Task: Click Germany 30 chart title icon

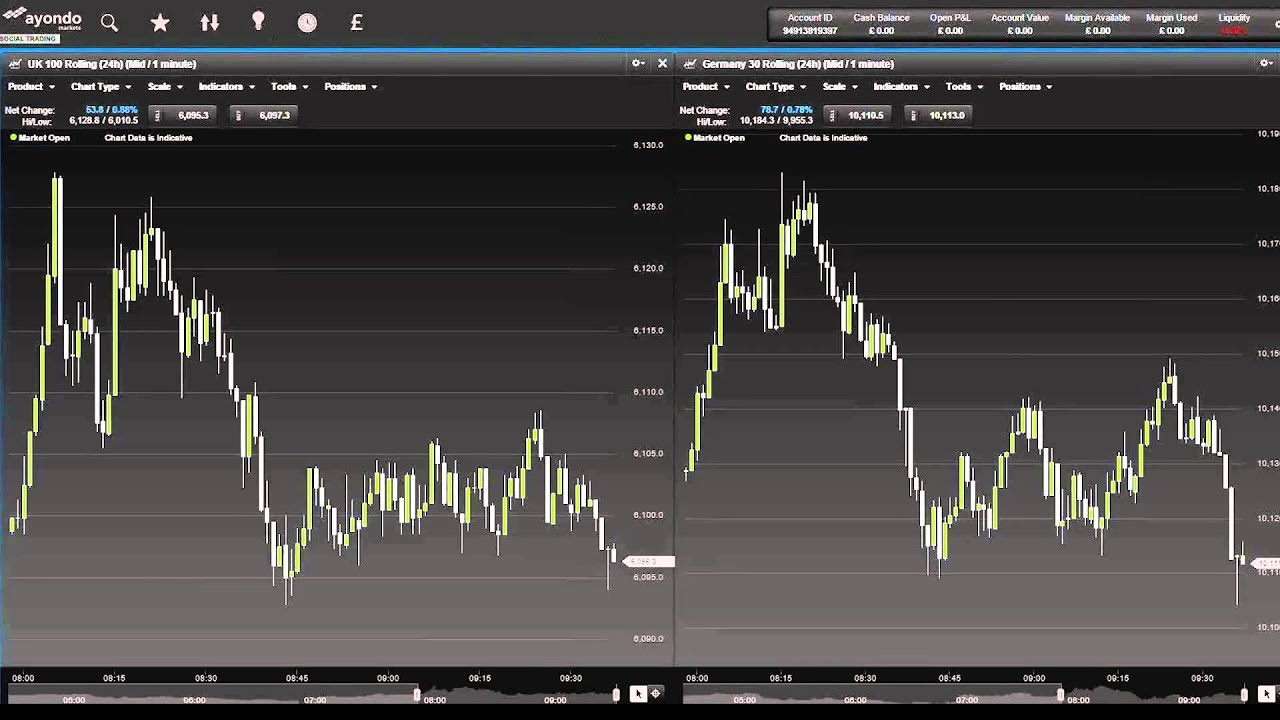Action: click(x=690, y=64)
